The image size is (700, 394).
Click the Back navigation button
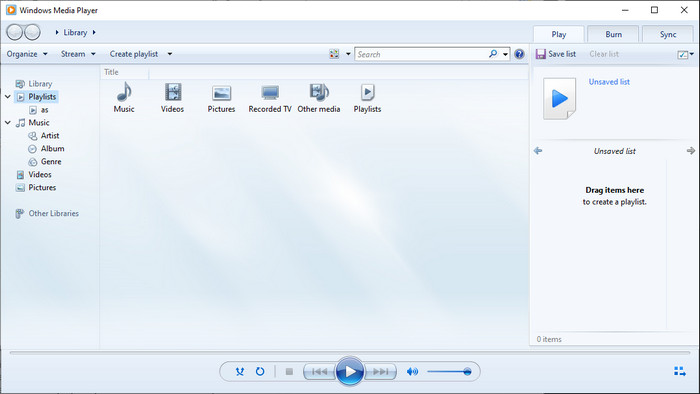coord(14,32)
